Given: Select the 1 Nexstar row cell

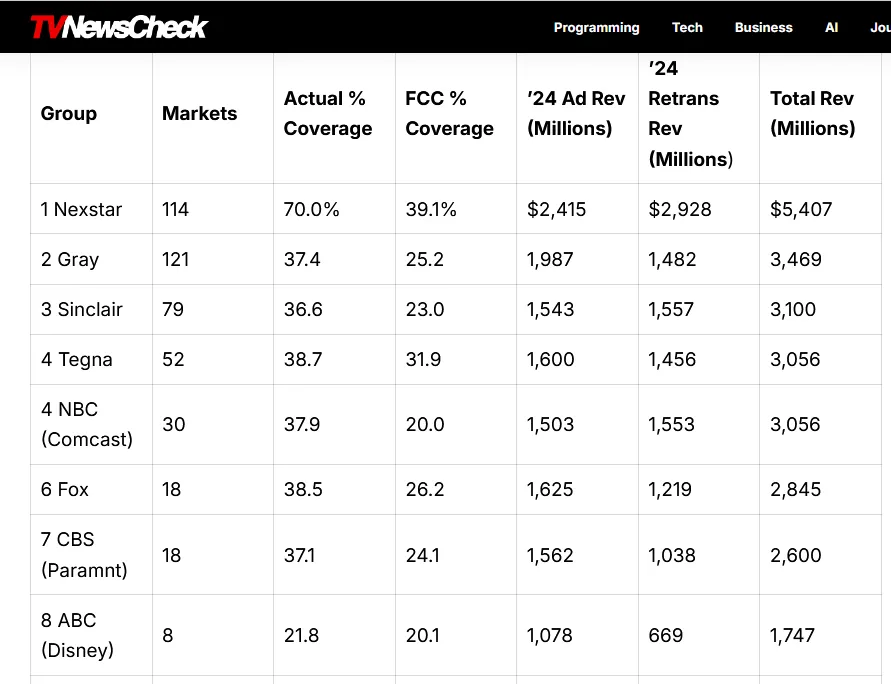Looking at the screenshot, I should coord(82,210).
